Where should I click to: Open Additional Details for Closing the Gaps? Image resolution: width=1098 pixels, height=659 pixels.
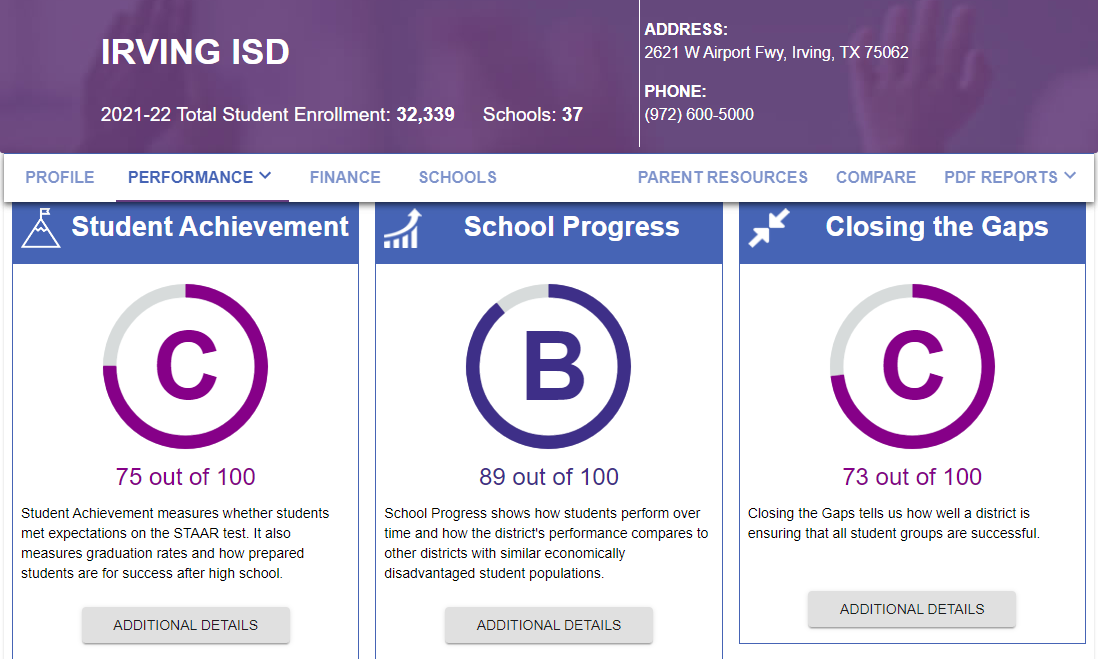click(x=912, y=609)
